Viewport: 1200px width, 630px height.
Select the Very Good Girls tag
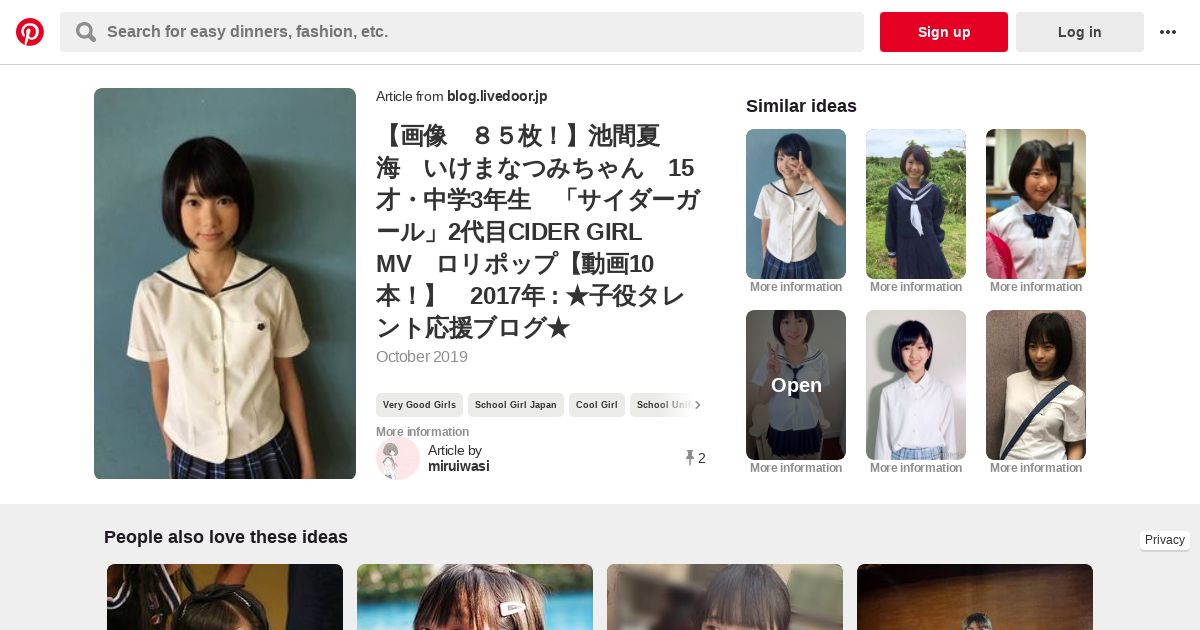419,405
